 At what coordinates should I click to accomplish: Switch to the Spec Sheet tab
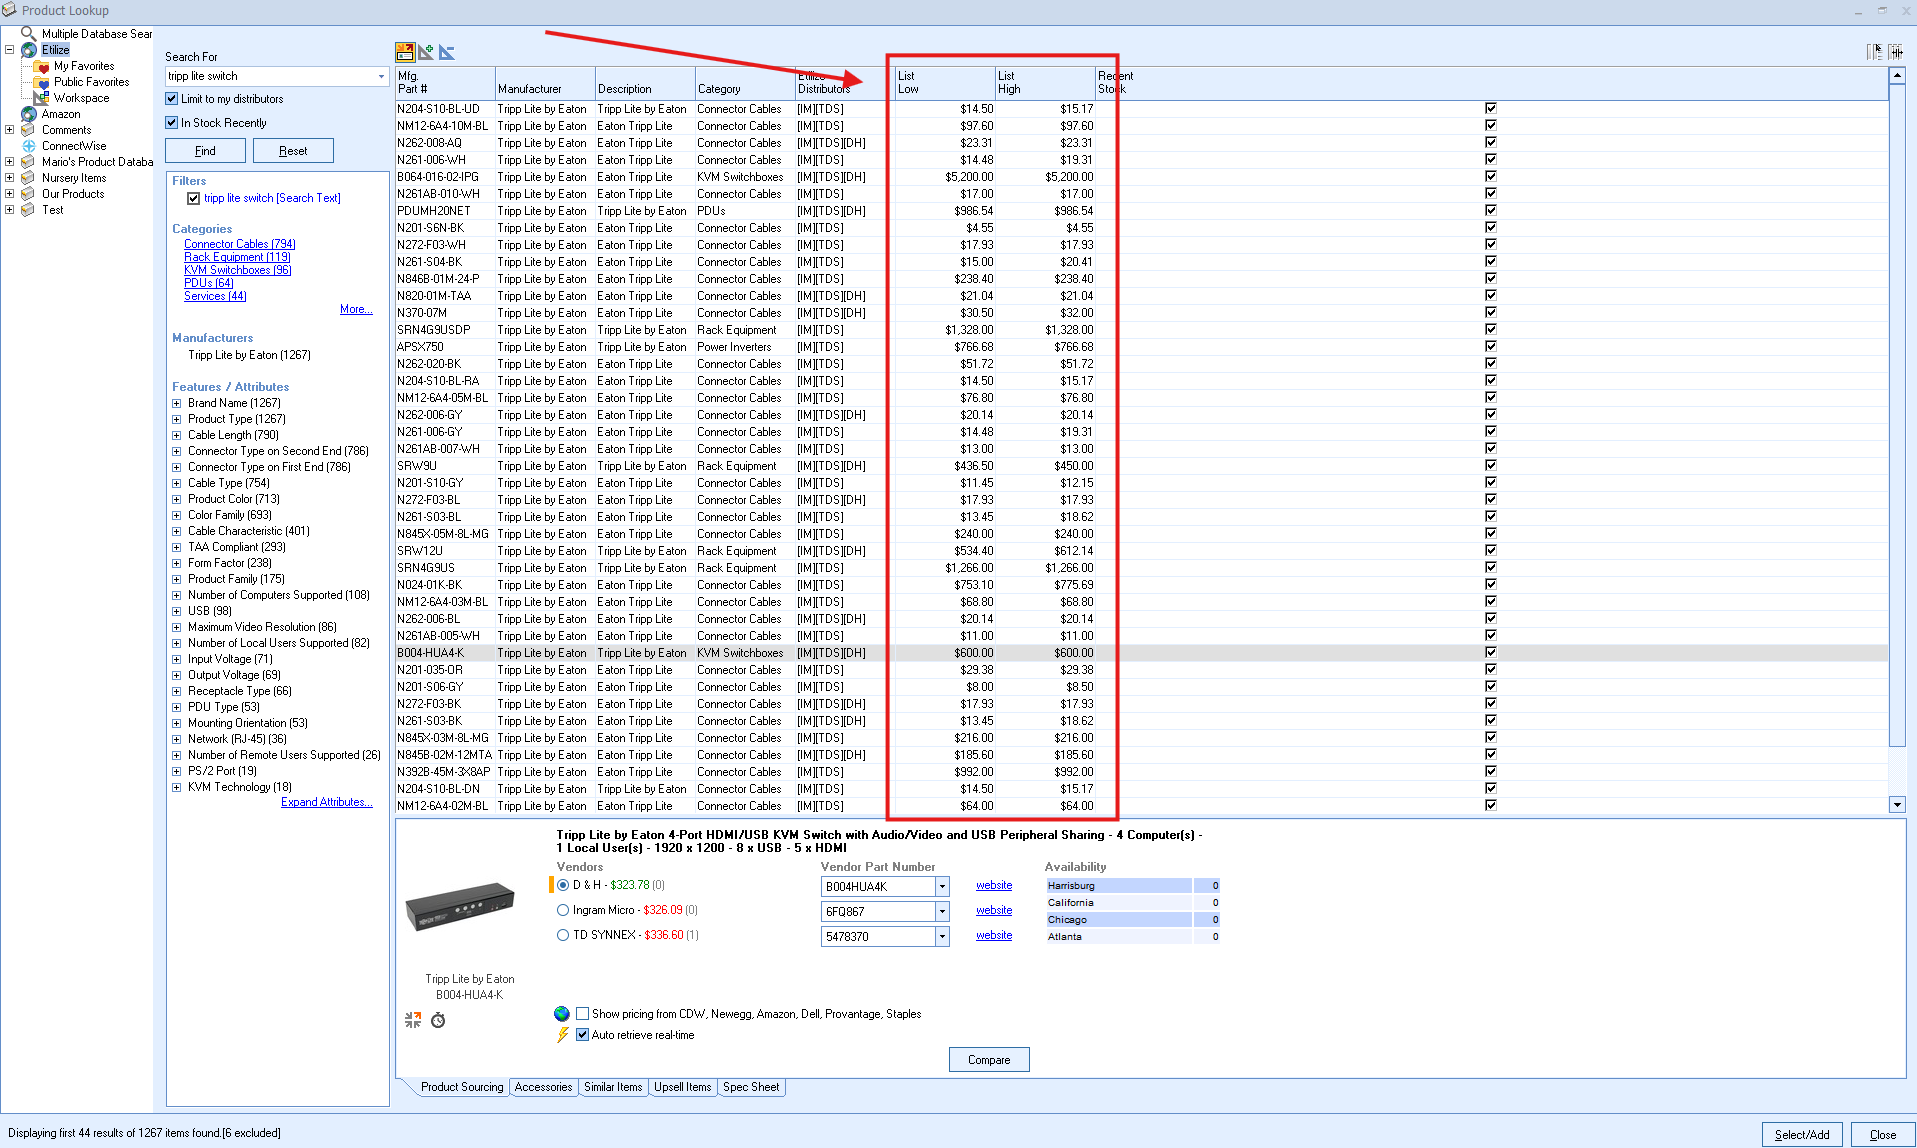click(x=750, y=1087)
